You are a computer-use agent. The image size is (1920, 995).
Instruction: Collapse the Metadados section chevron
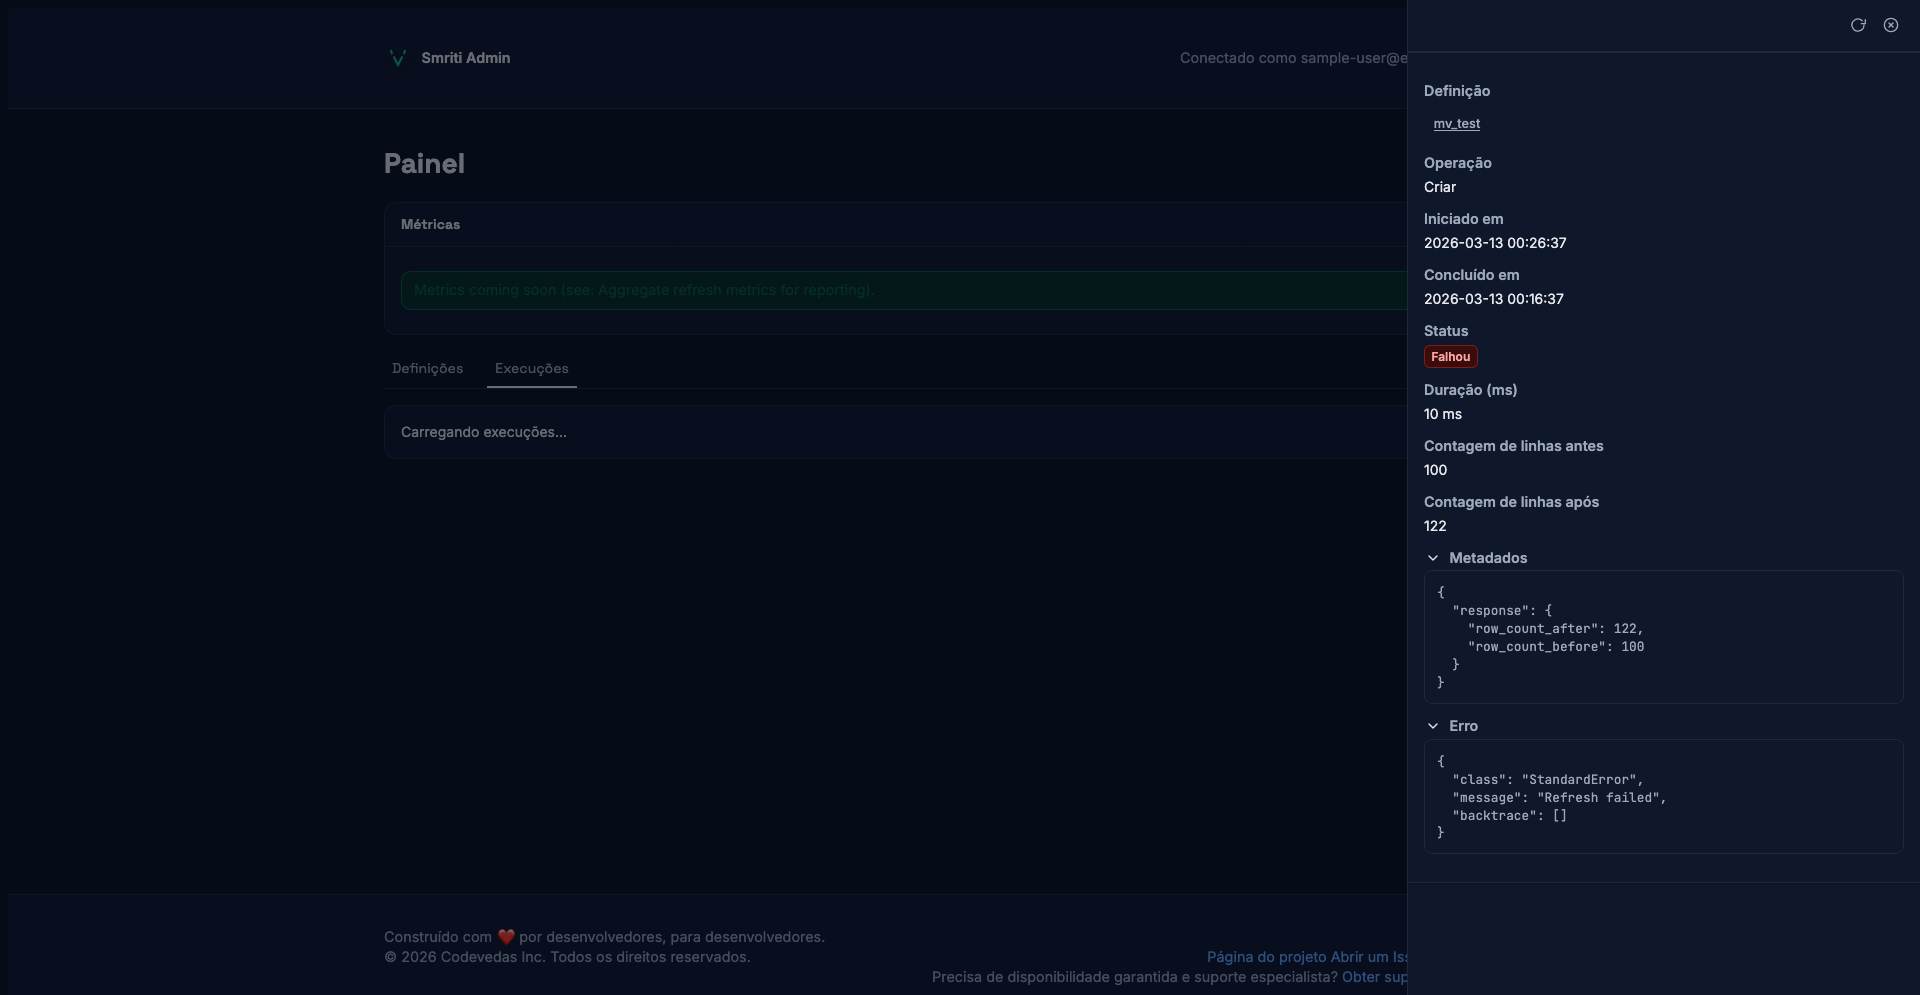click(x=1433, y=558)
